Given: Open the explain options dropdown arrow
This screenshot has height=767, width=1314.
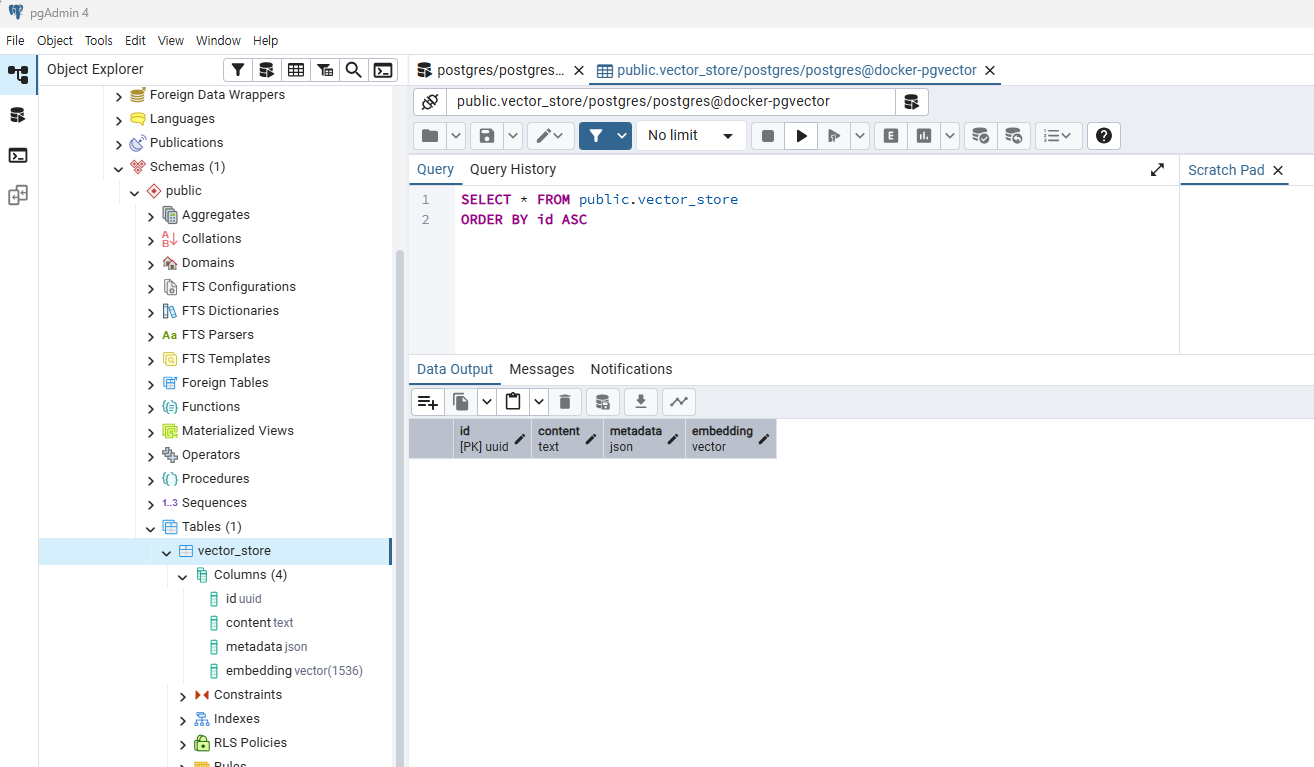Looking at the screenshot, I should click(x=950, y=136).
